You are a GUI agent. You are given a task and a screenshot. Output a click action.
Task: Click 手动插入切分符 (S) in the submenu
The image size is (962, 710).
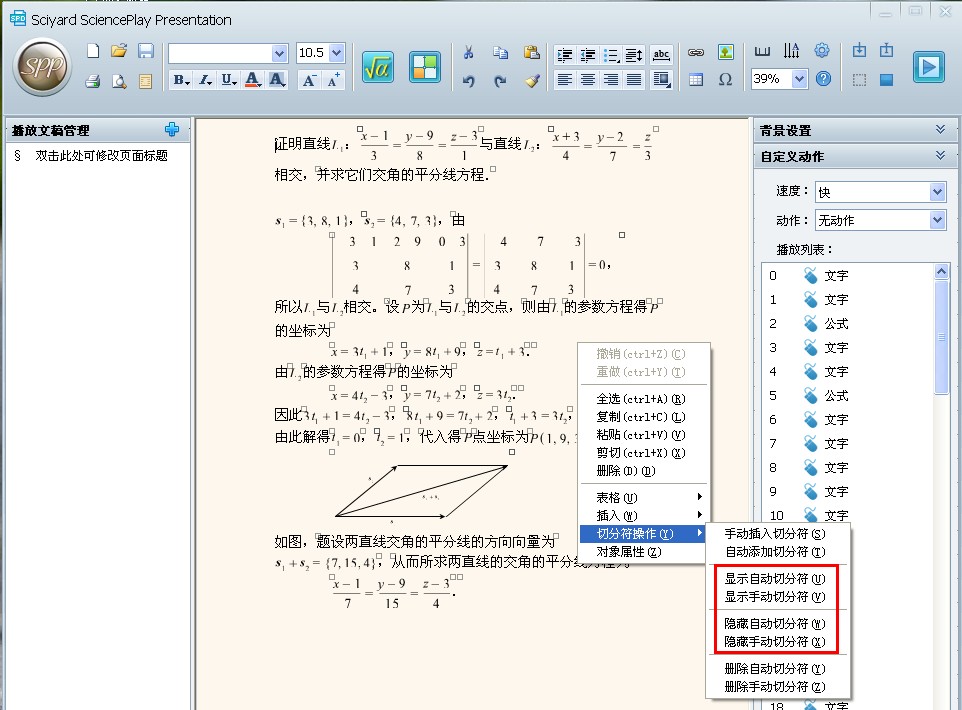(777, 534)
